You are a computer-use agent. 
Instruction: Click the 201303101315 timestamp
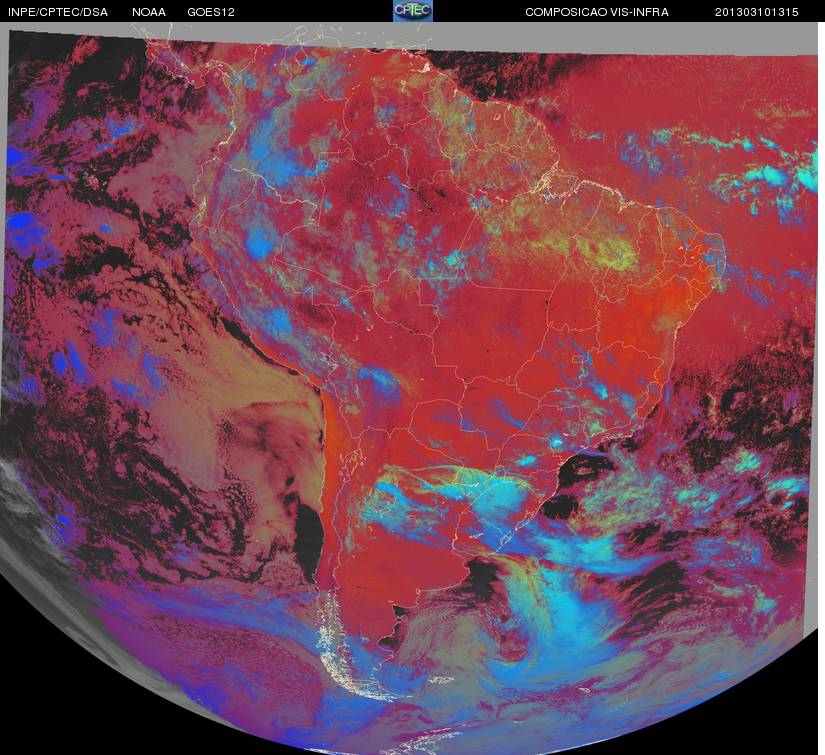pos(757,12)
